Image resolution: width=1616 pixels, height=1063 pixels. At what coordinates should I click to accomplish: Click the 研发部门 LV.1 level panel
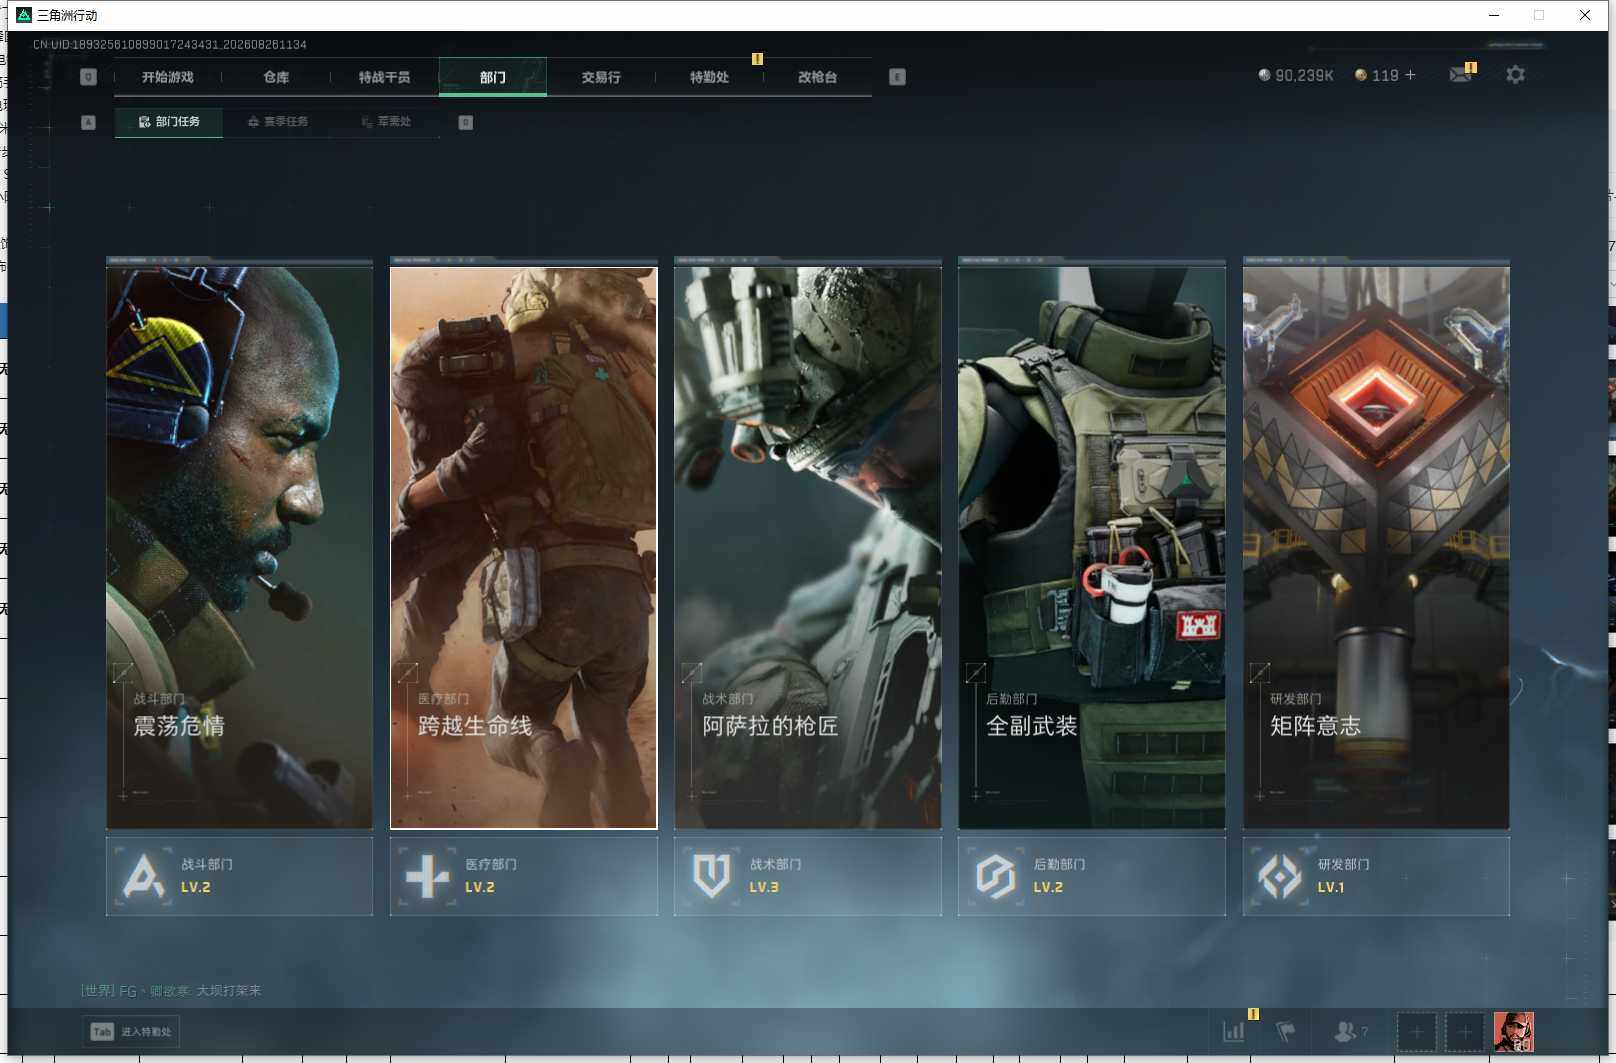[1376, 876]
